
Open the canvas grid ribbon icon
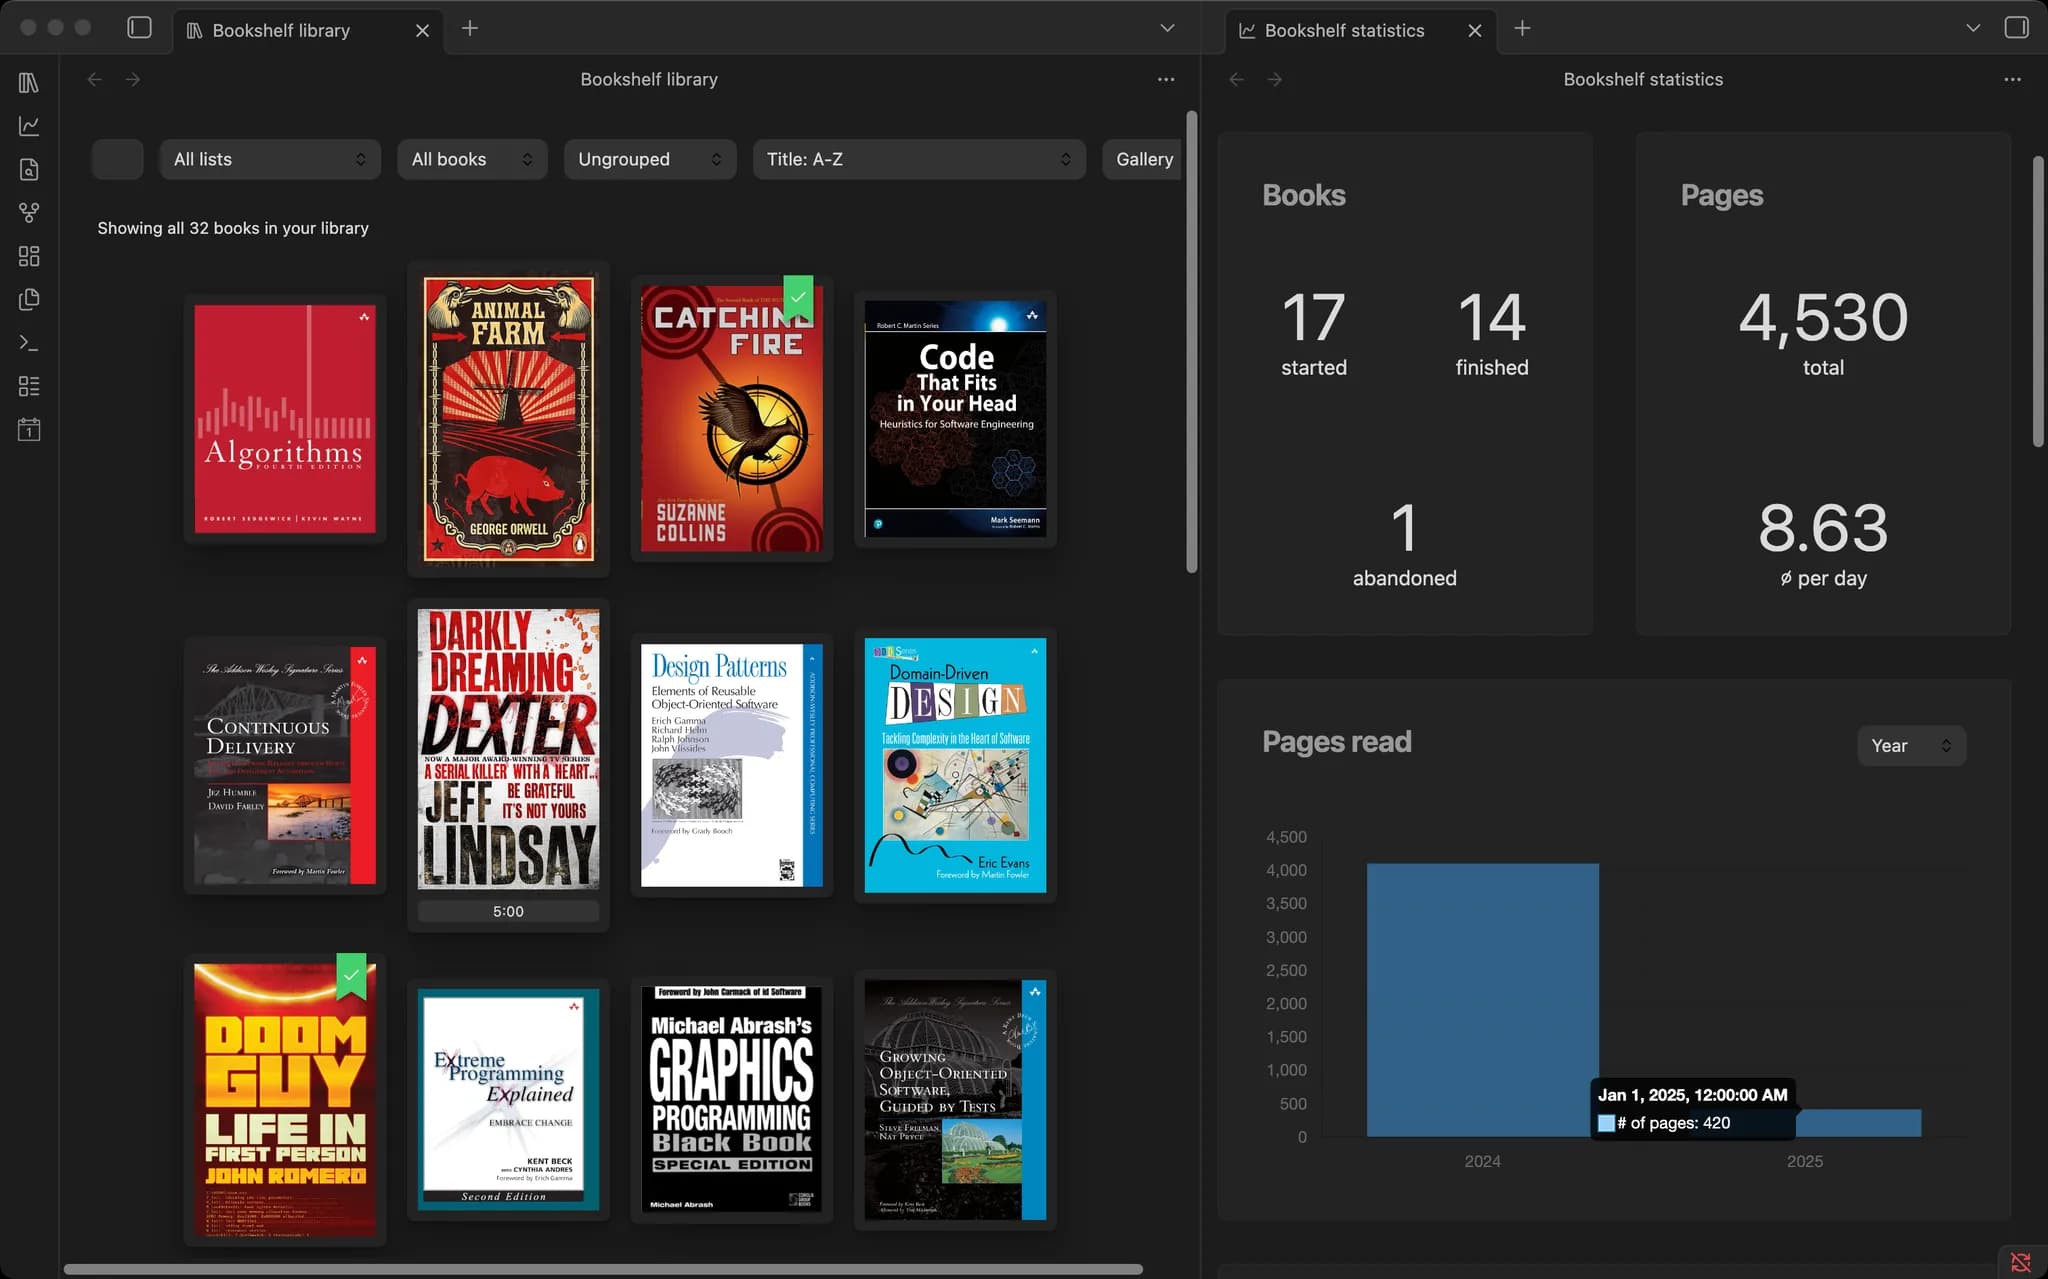tap(29, 256)
